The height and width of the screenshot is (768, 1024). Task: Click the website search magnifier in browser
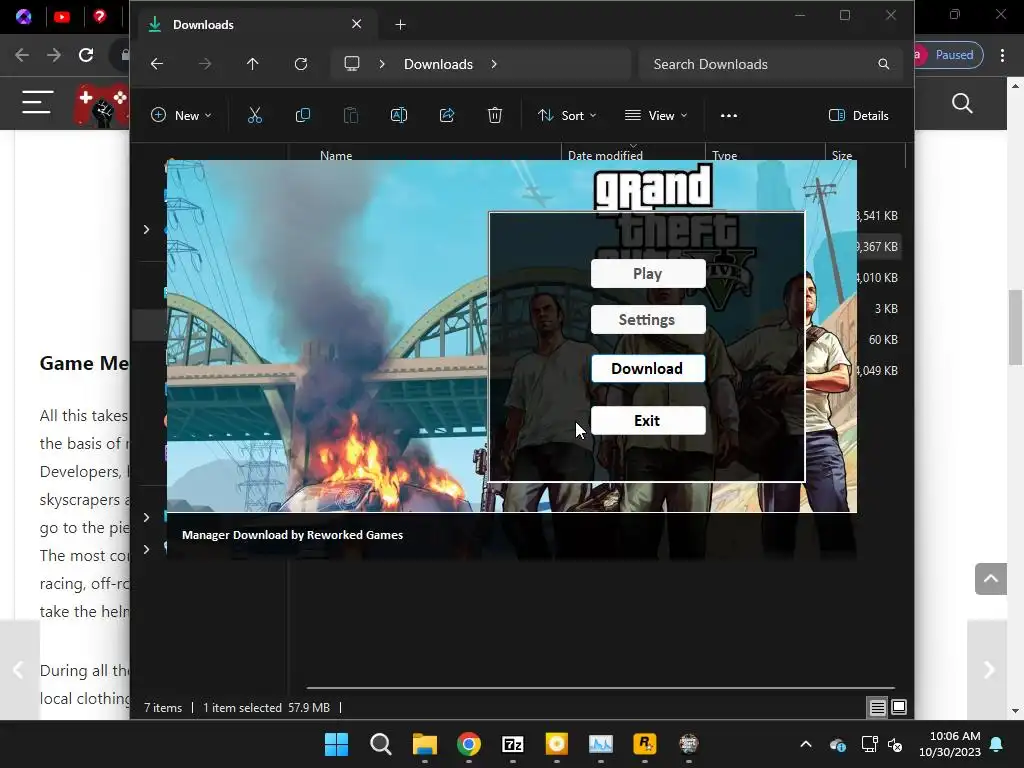962,103
